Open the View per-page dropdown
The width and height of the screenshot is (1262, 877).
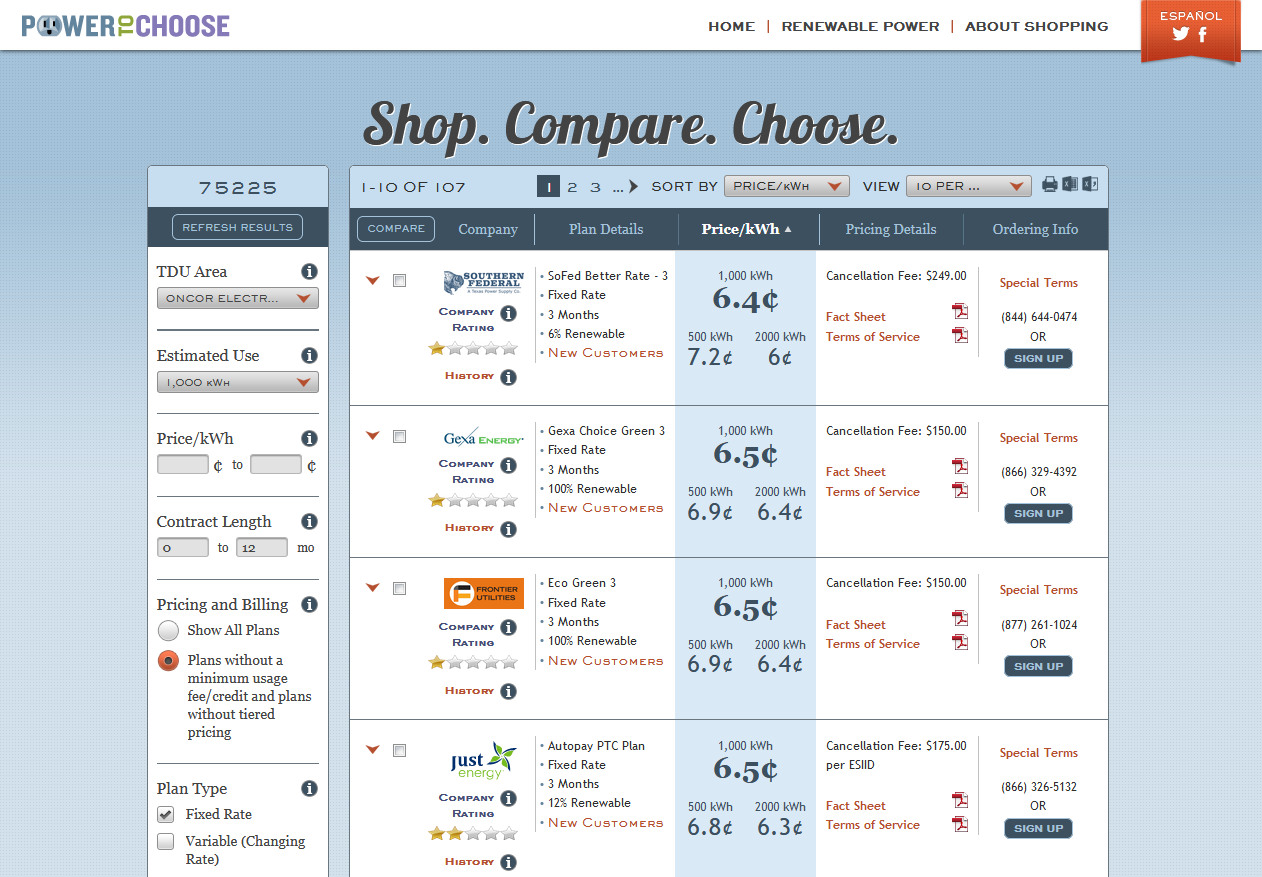(969, 186)
